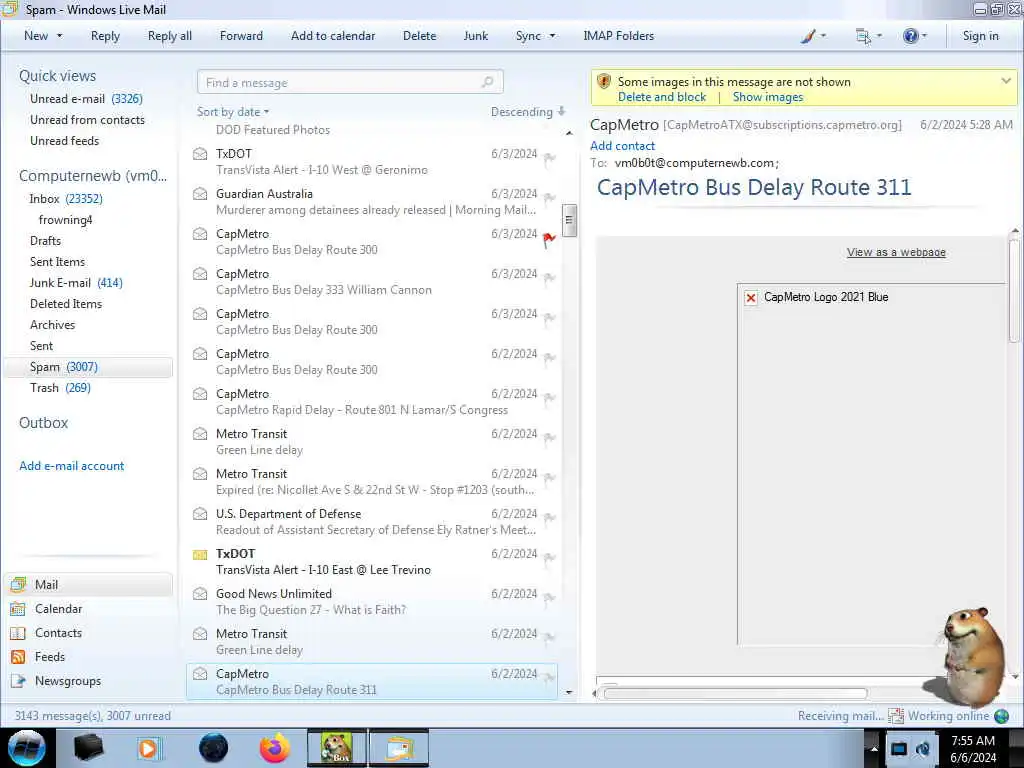1024x768 pixels.
Task: Switch to Contacts view
Action: coord(58,633)
